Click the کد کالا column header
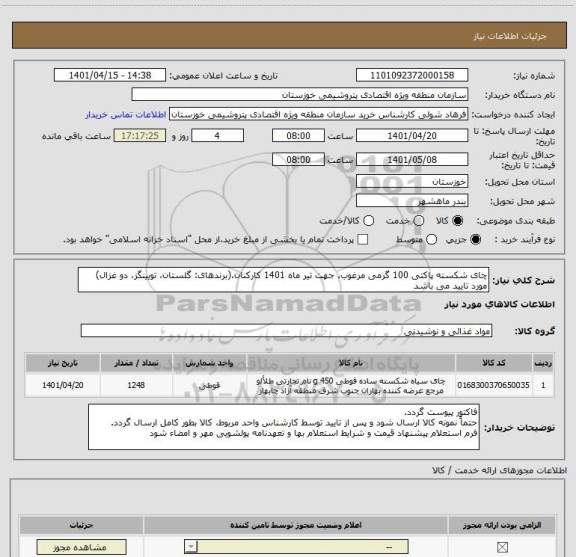 pos(493,363)
